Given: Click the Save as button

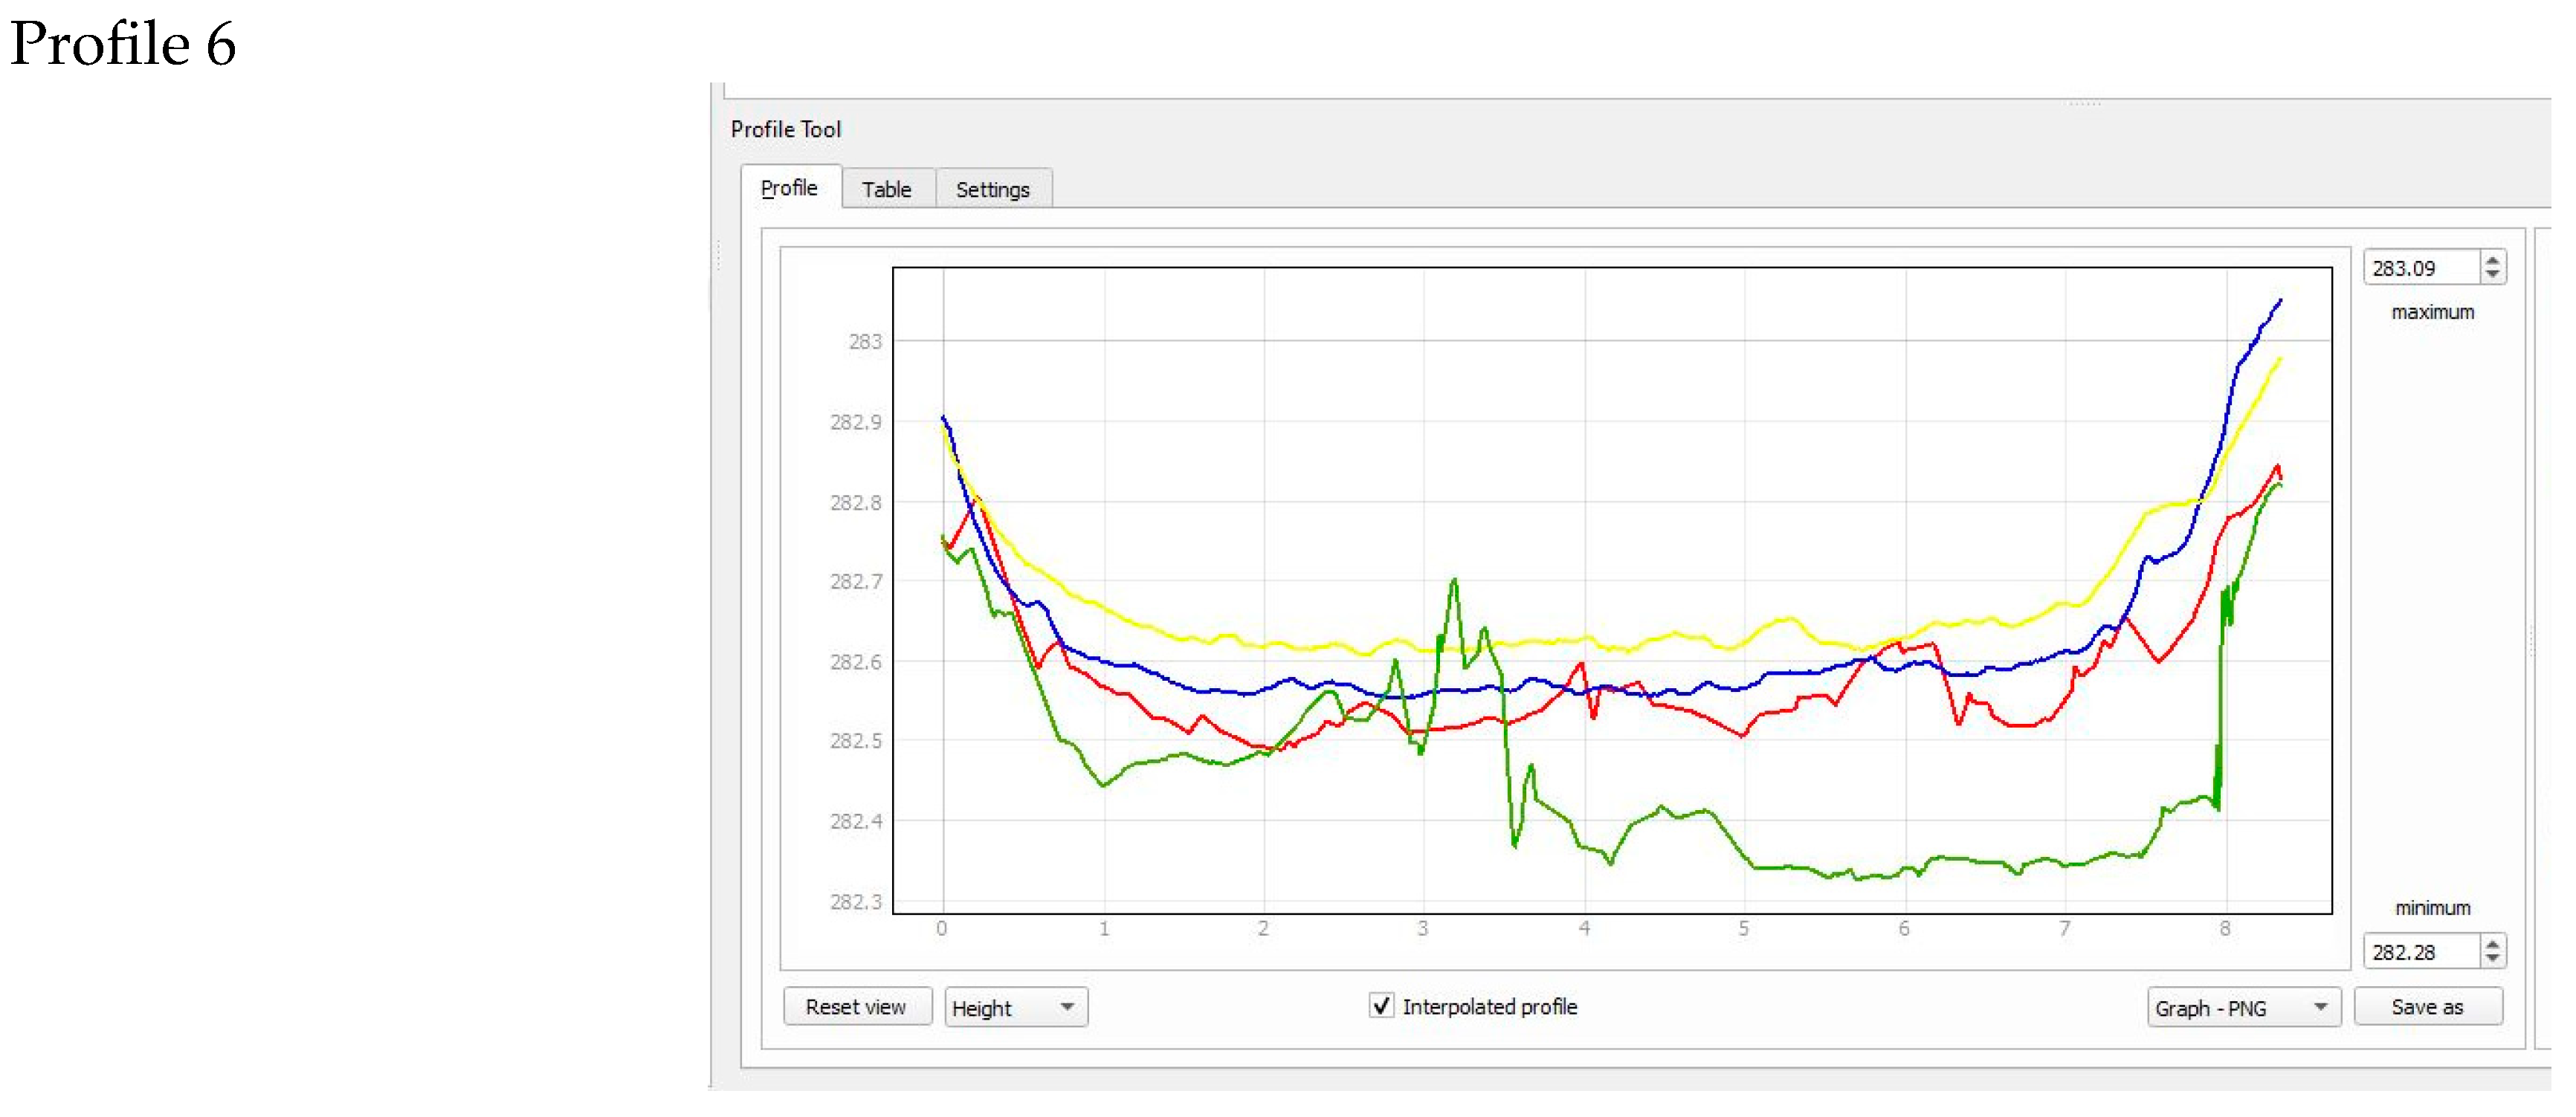Looking at the screenshot, I should (x=2427, y=1007).
